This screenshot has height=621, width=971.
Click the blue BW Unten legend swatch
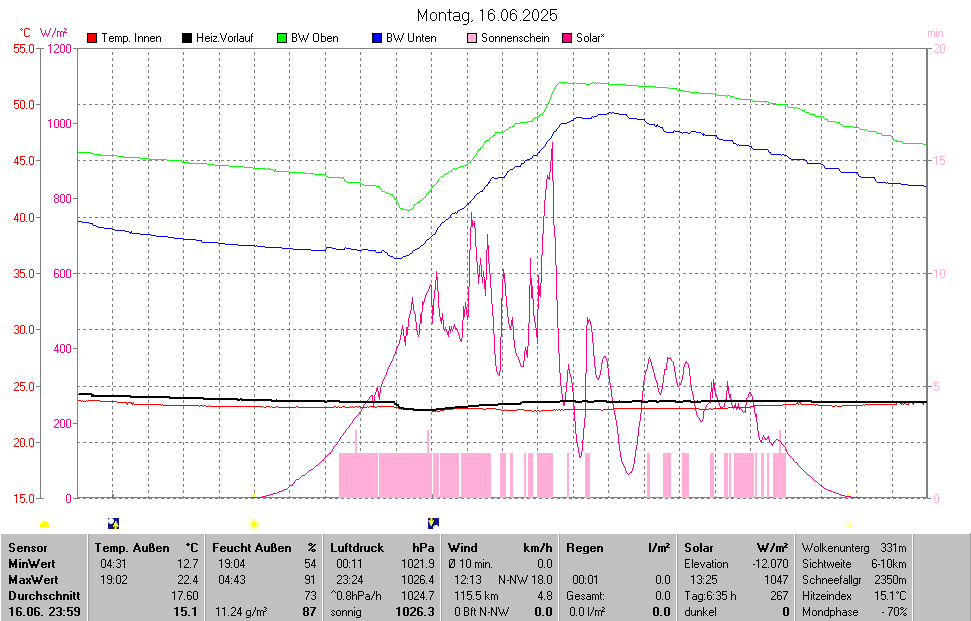click(x=377, y=38)
